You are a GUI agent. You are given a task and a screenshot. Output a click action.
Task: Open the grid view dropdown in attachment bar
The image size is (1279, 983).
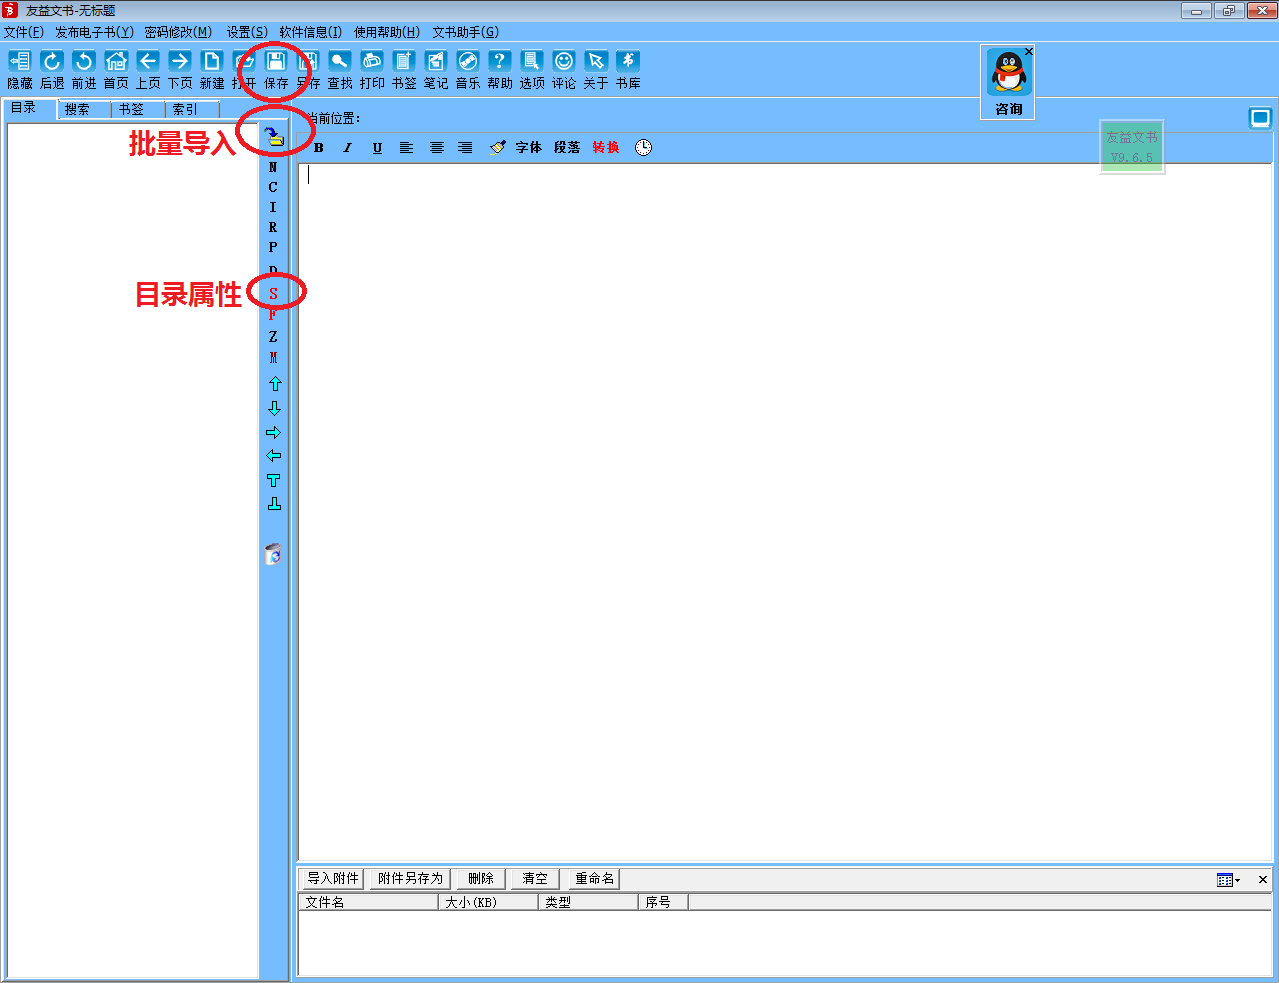[x=1228, y=880]
